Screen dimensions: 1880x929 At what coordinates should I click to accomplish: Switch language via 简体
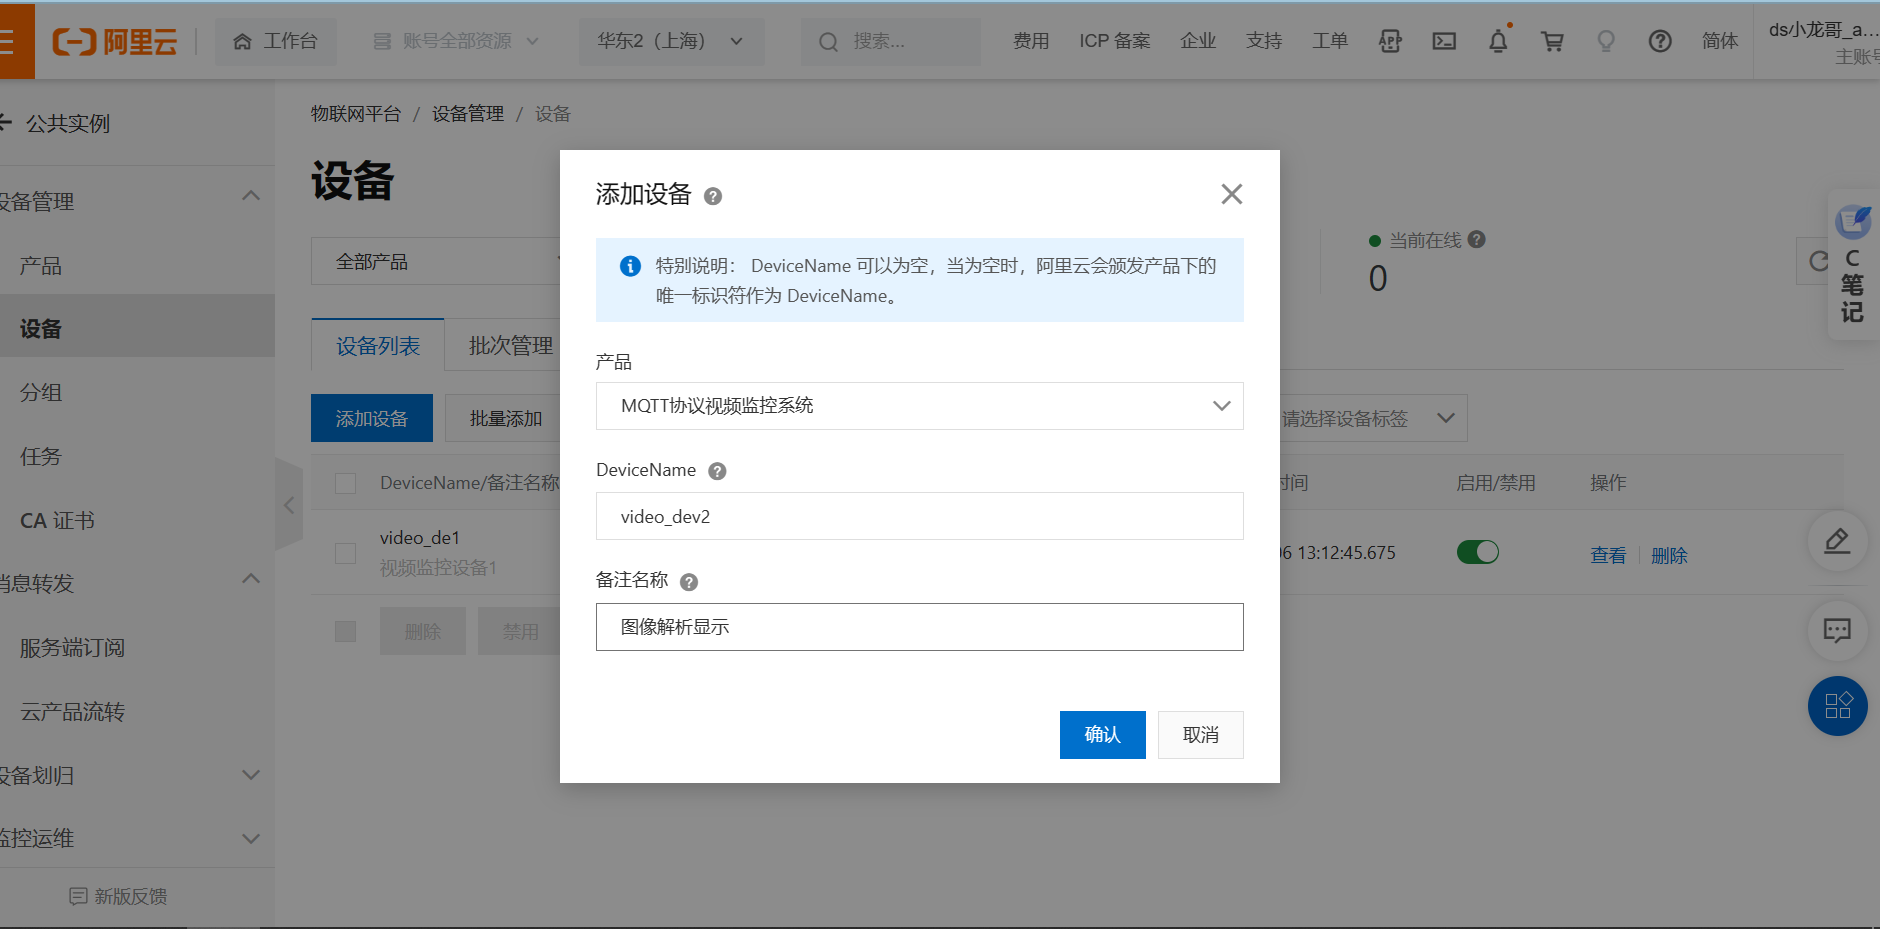(x=1720, y=41)
